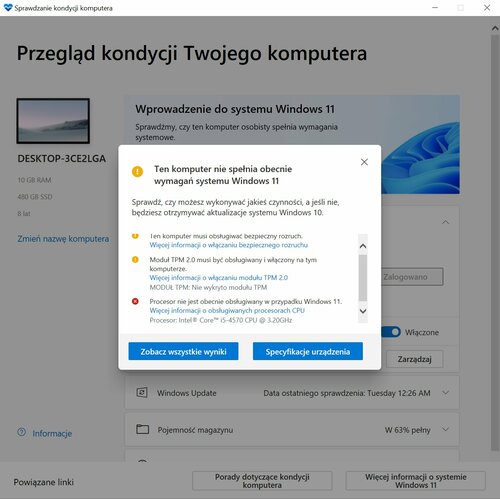This screenshot has height=499, width=500.
Task: Click the Zarządzaj button
Action: (x=414, y=359)
